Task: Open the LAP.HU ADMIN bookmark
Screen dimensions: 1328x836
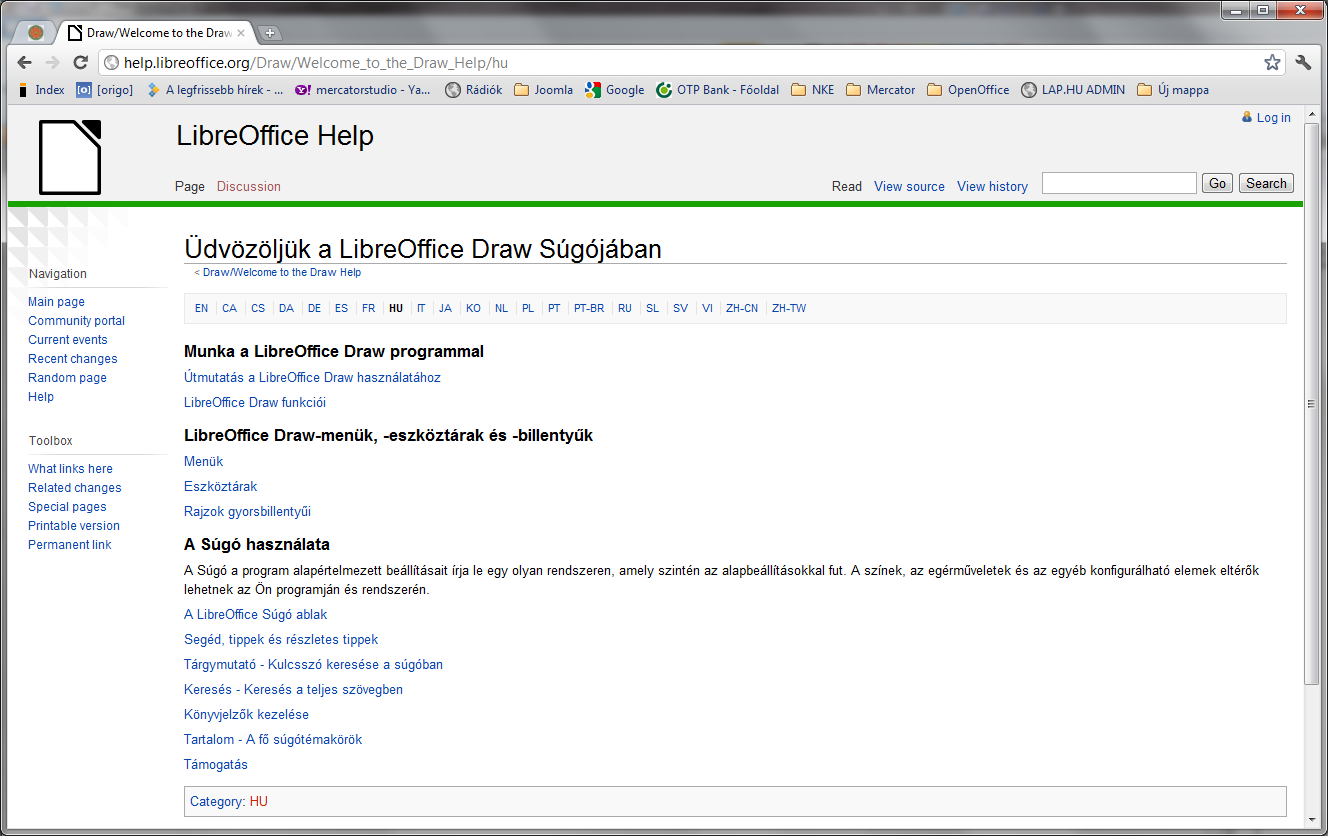Action: [1073, 90]
